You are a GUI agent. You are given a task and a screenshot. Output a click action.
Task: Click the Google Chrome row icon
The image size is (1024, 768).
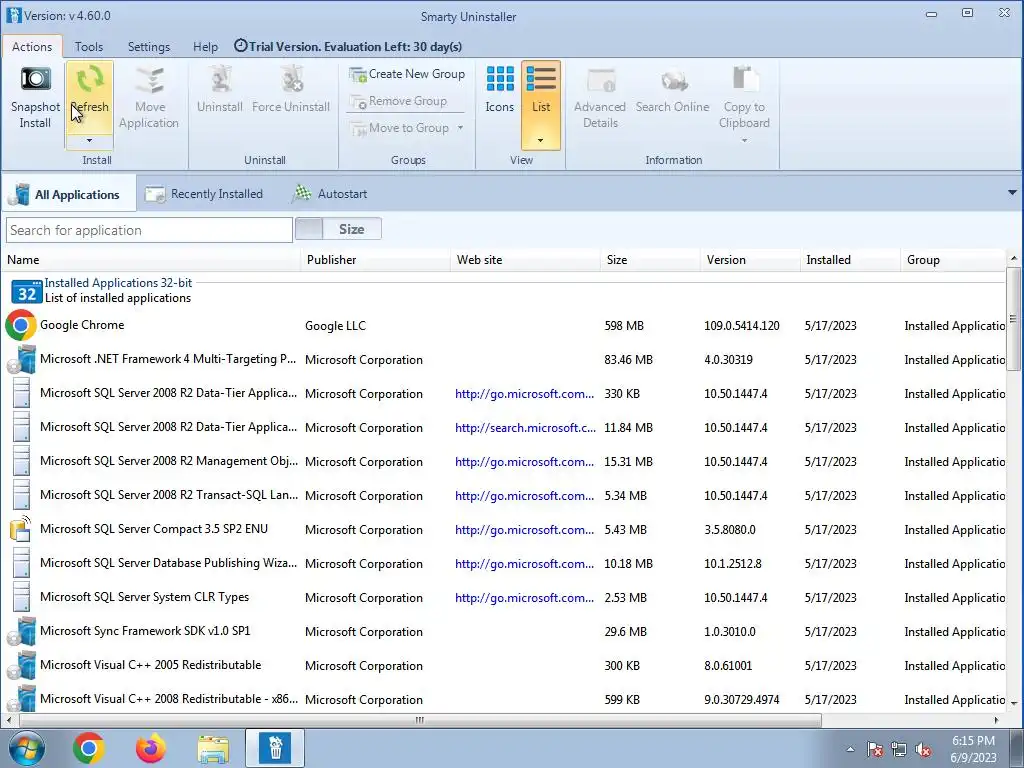tap(21, 325)
